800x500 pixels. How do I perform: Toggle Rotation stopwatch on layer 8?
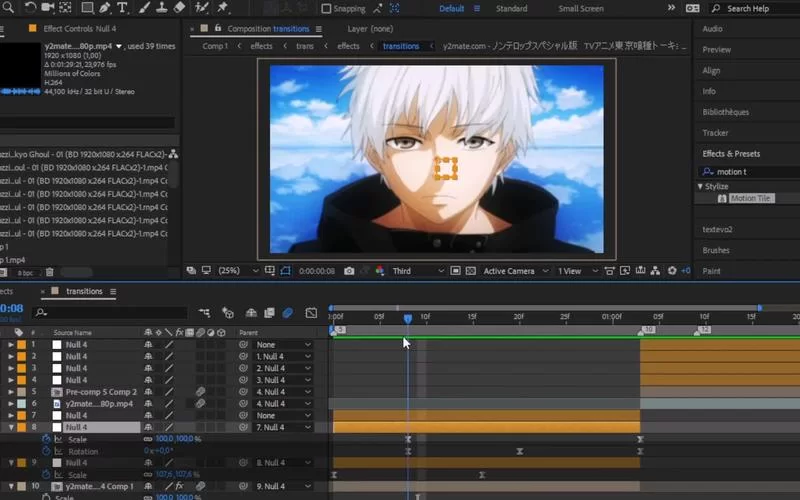[46, 452]
